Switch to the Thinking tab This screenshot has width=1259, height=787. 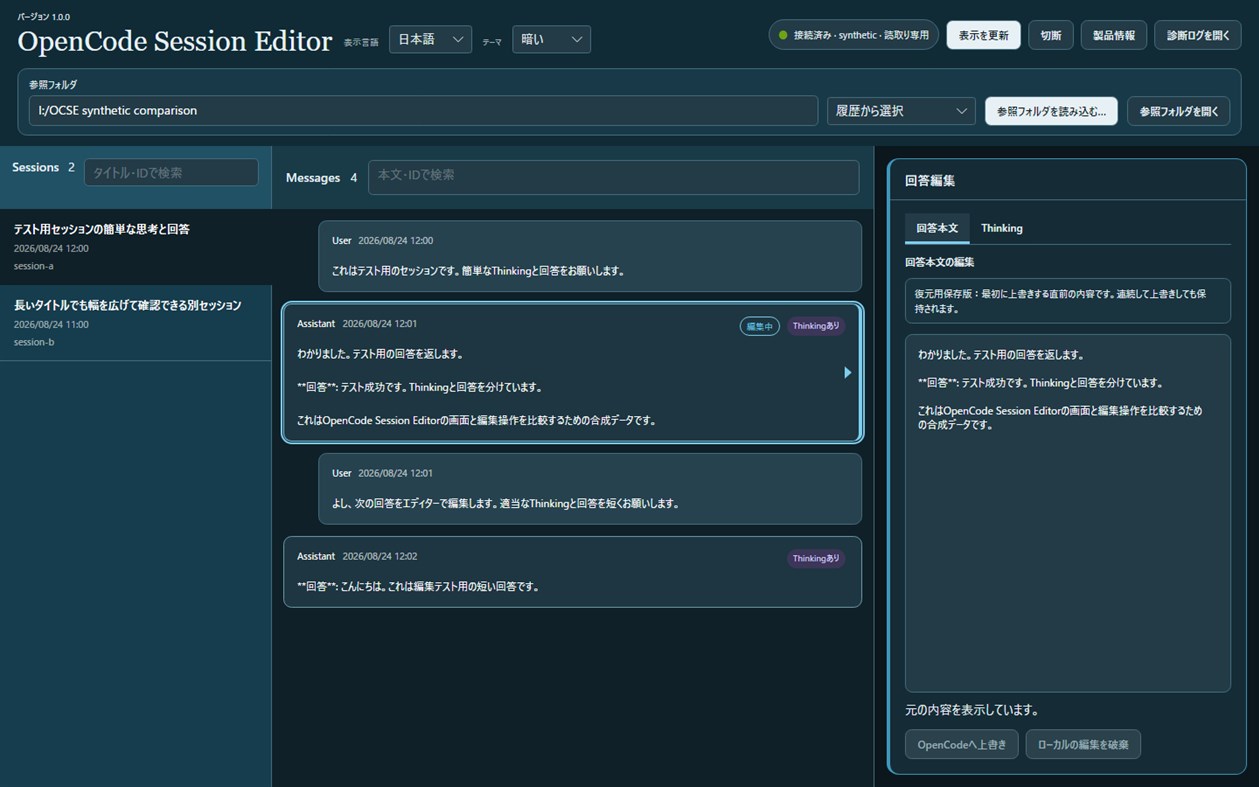point(1001,228)
